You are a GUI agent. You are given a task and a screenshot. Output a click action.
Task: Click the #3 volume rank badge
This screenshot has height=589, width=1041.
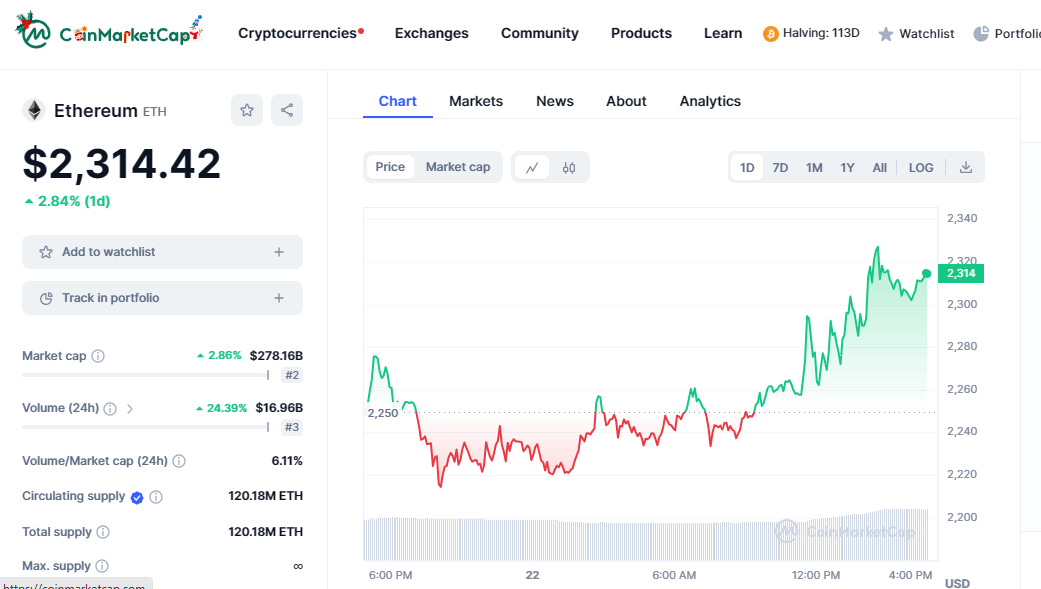292,427
